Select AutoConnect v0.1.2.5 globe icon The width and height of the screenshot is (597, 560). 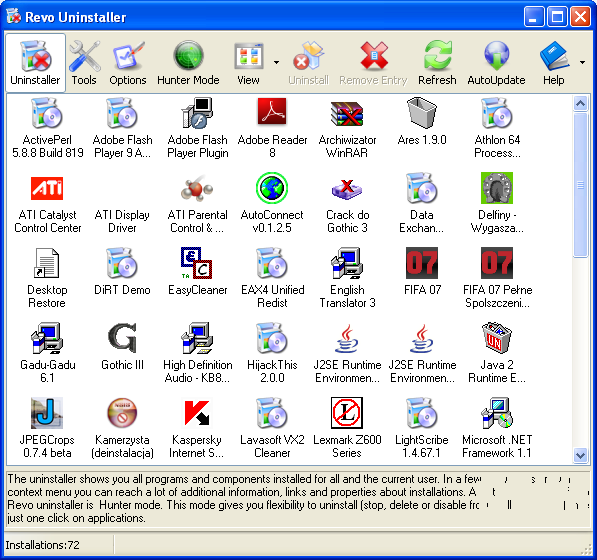(272, 187)
